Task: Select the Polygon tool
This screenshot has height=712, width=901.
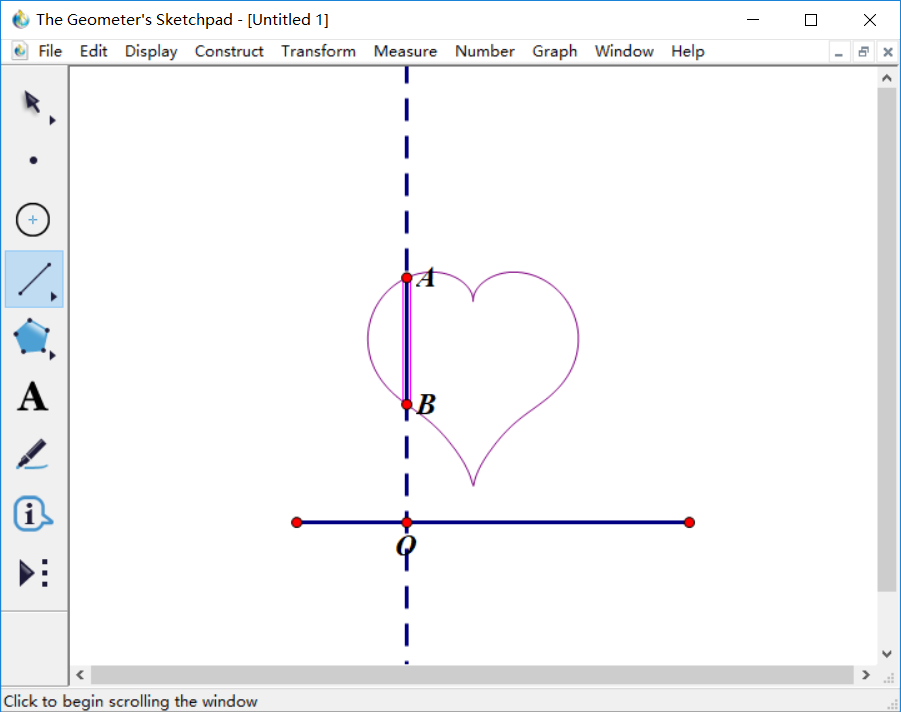Action: [x=33, y=338]
